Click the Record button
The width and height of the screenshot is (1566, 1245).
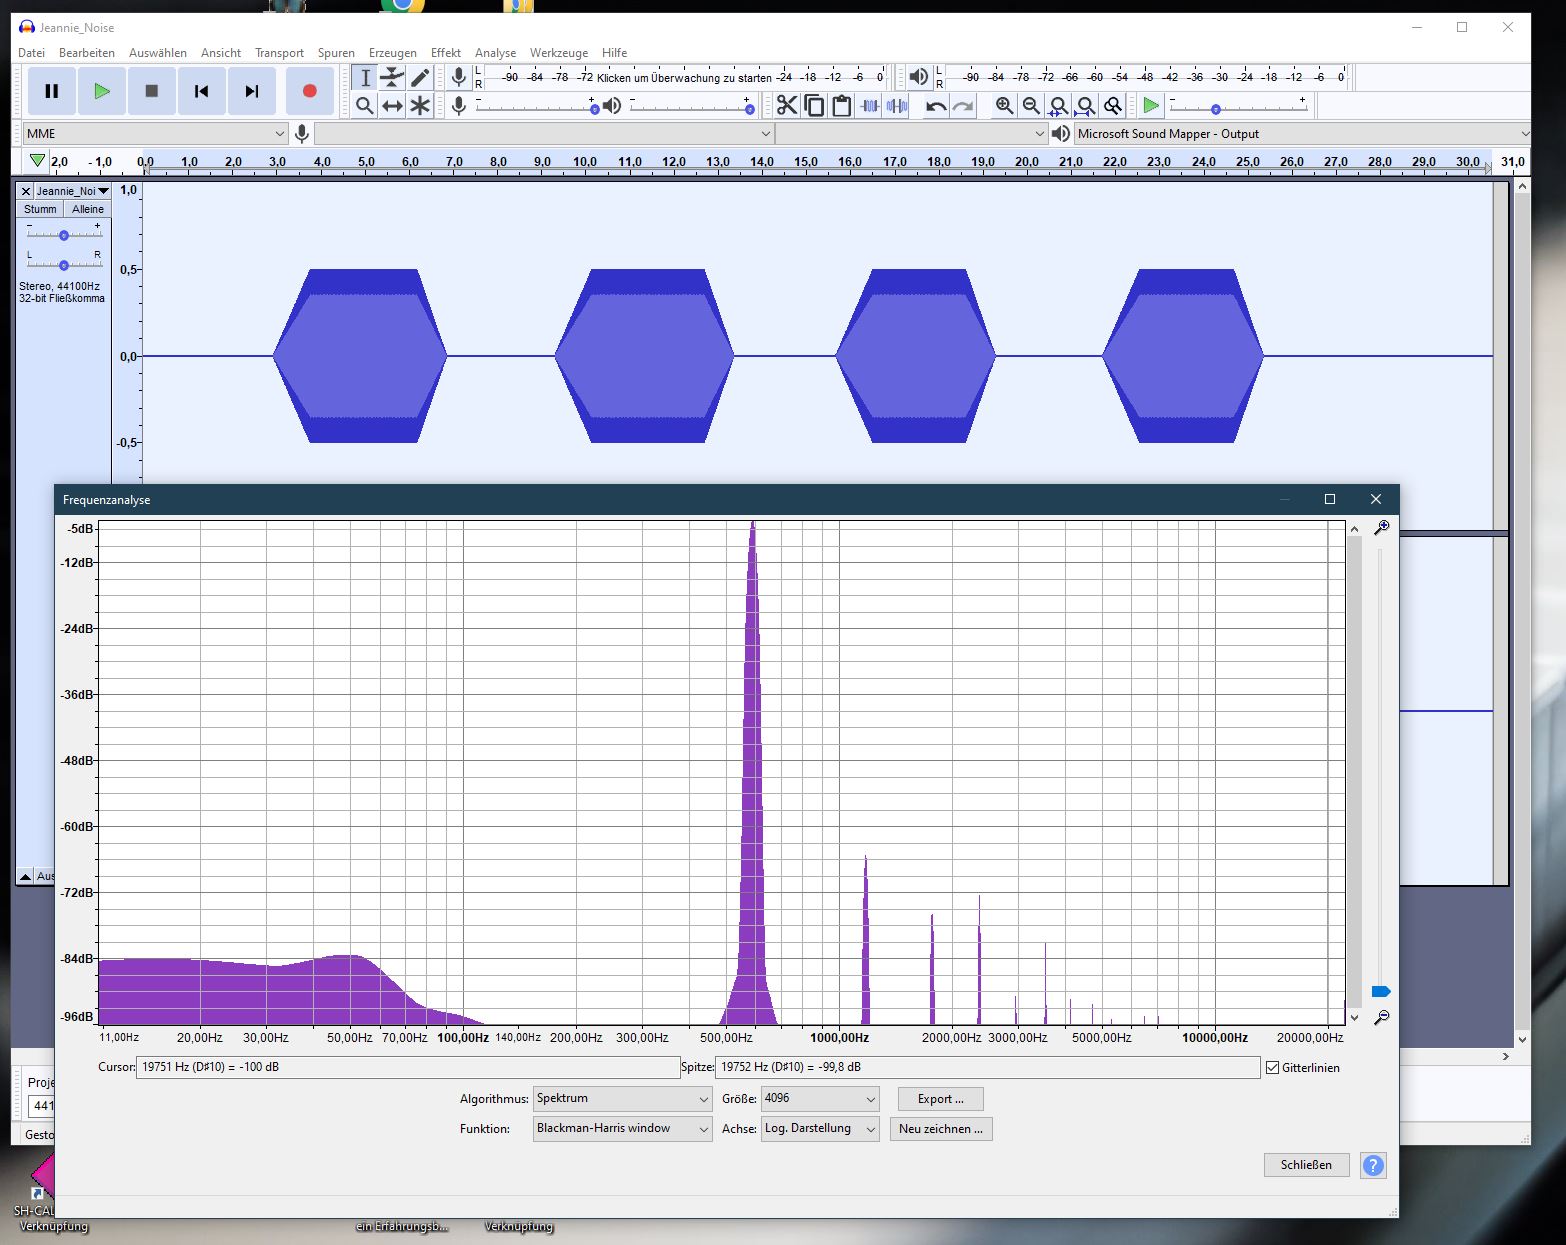click(x=309, y=91)
